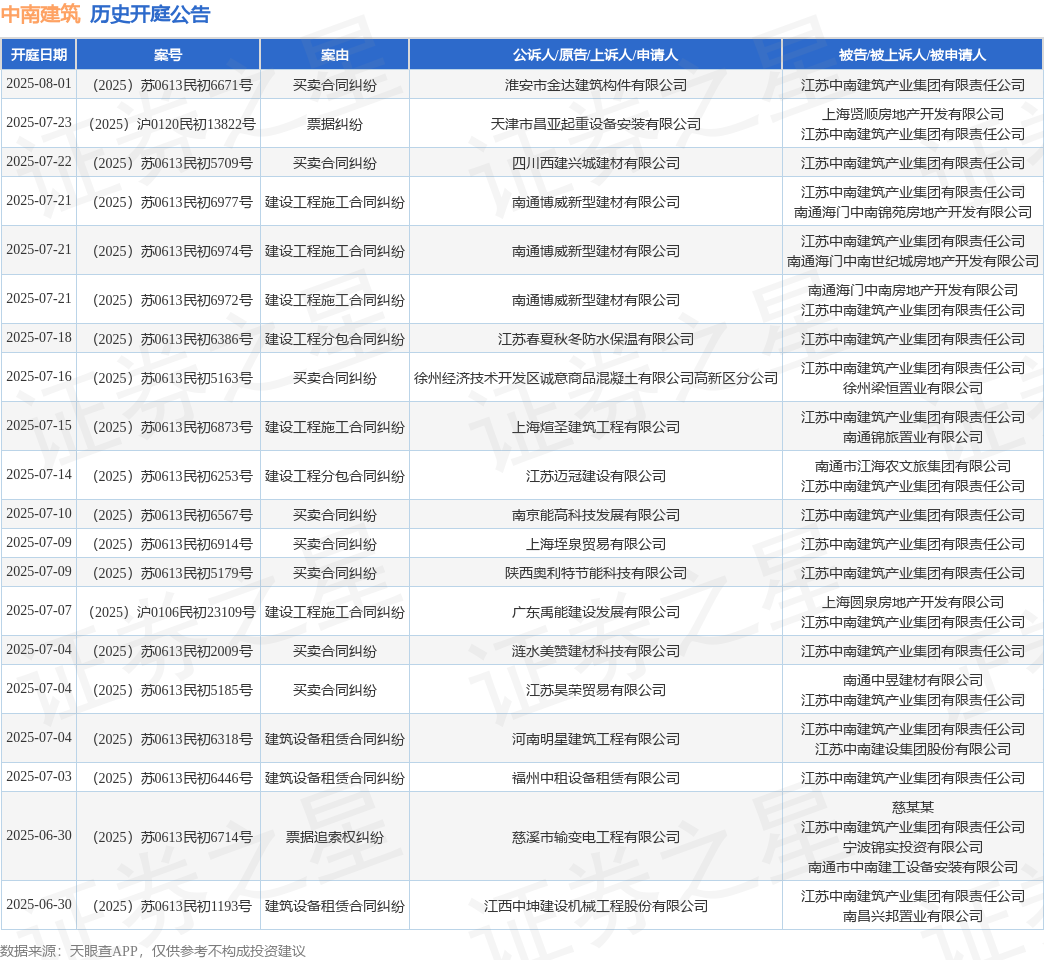Click the 开庭日期 column header
1044x960 pixels.
pos(39,55)
